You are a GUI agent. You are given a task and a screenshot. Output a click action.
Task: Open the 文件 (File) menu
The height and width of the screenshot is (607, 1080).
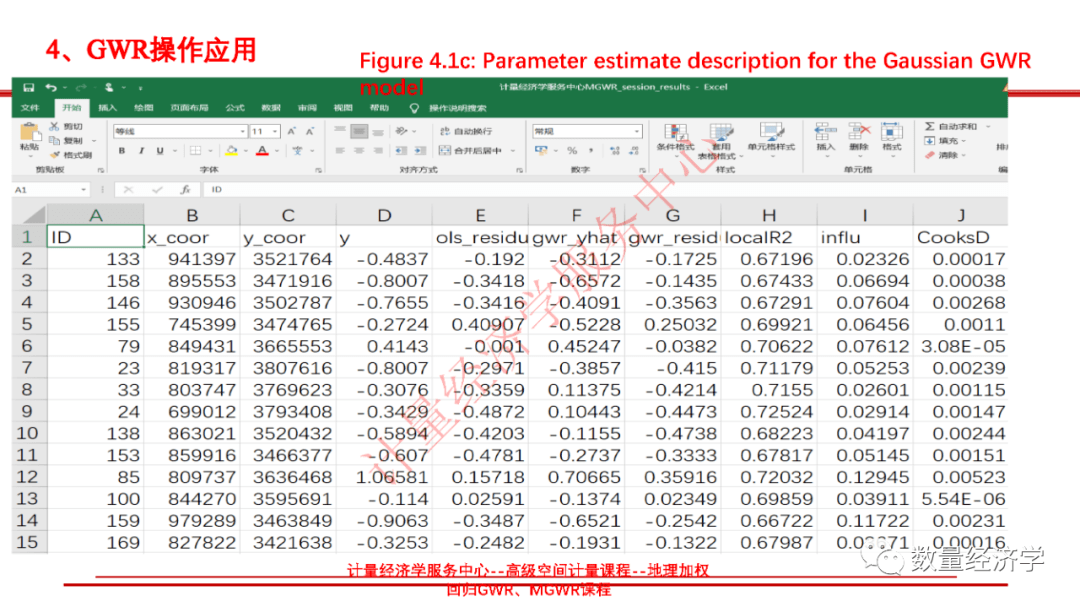31,106
